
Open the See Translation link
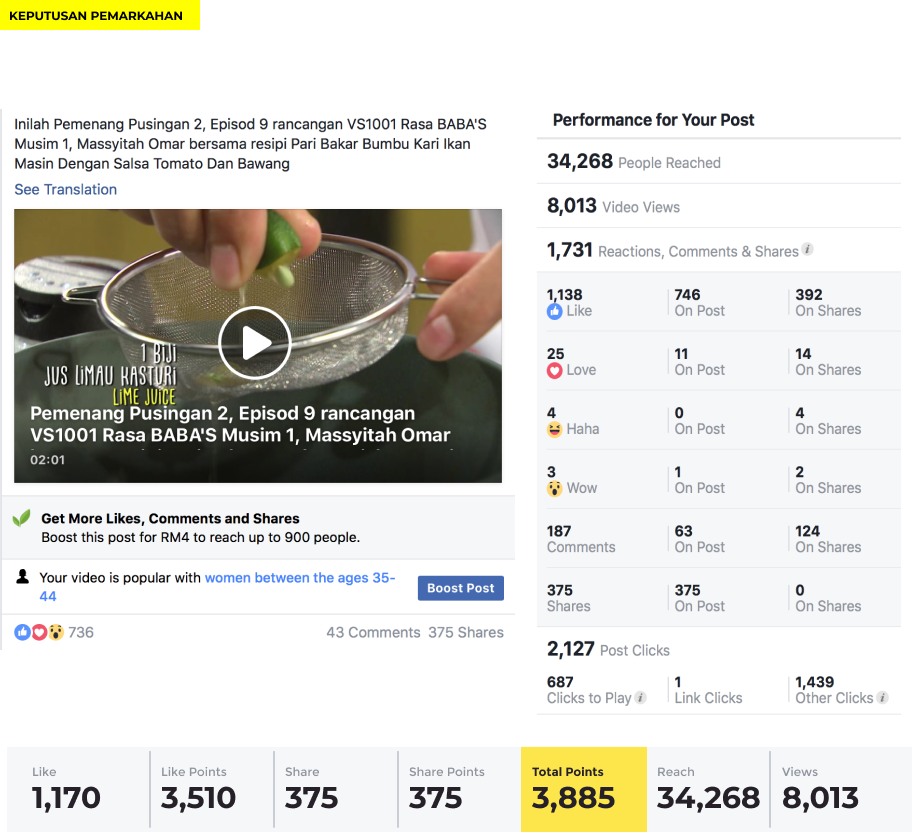tap(66, 190)
